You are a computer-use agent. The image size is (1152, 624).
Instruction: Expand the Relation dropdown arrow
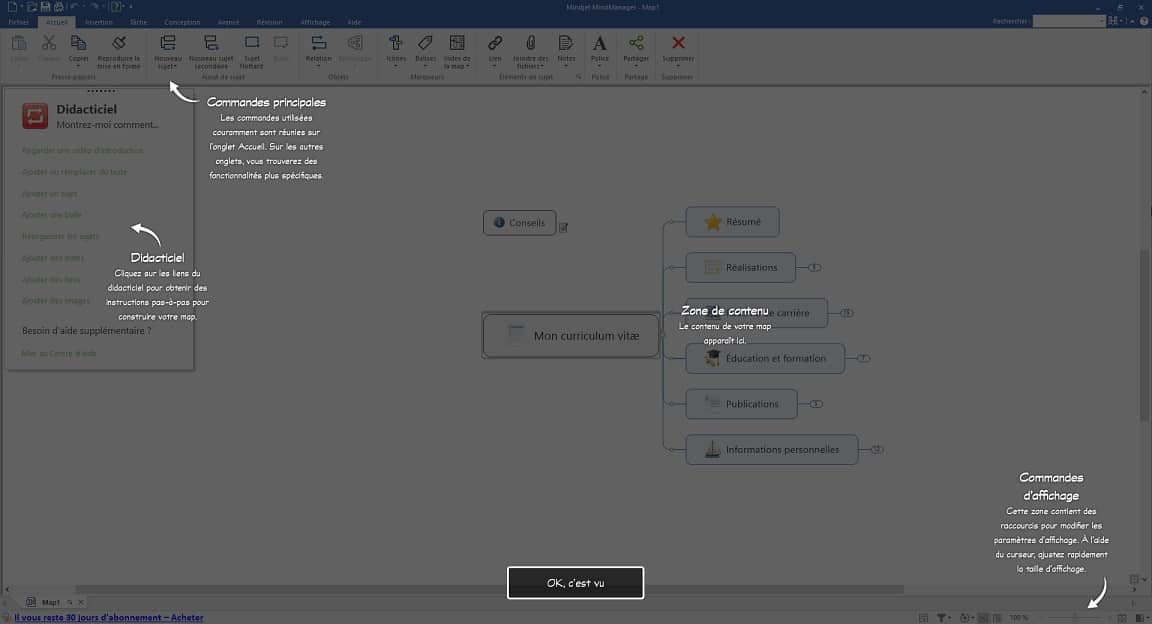coord(318,65)
